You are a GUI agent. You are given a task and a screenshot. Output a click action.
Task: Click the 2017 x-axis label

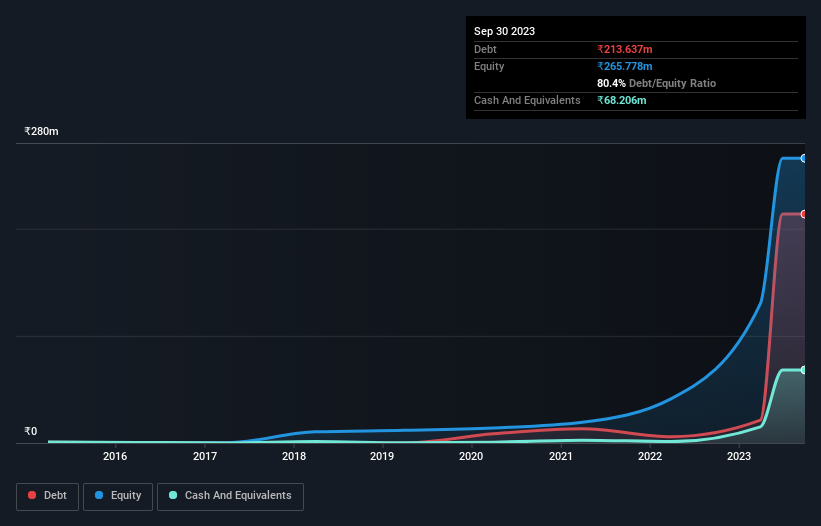(205, 456)
